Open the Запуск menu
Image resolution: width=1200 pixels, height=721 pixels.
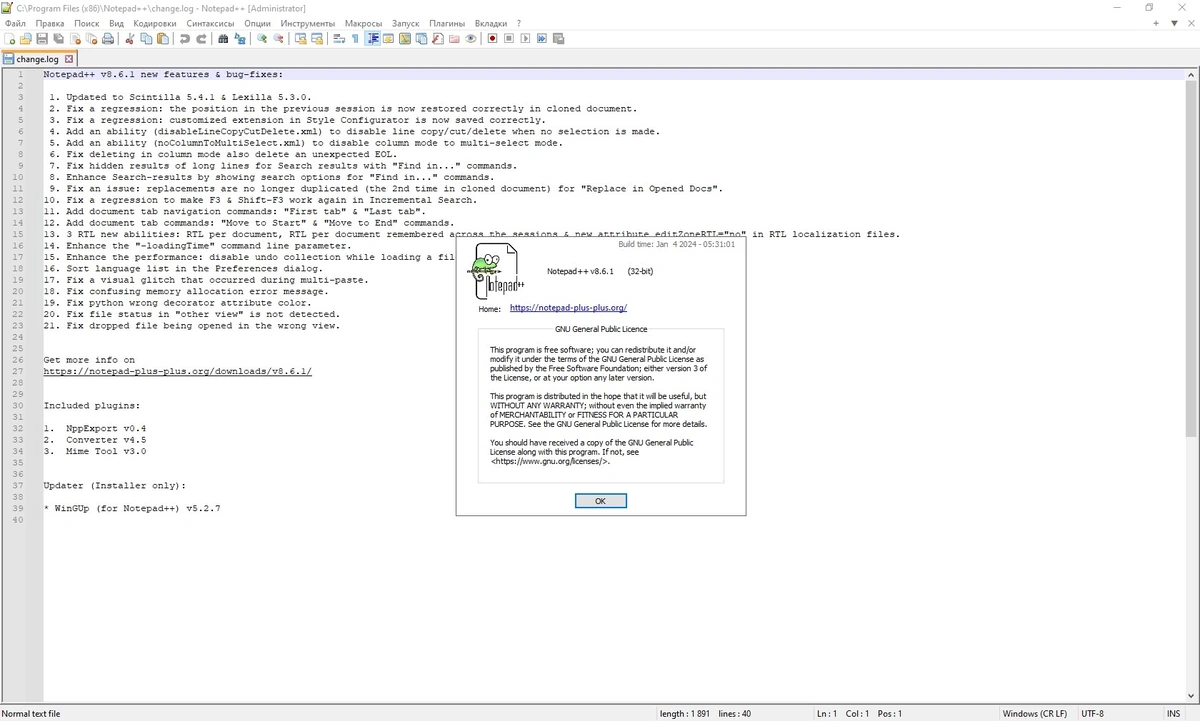pyautogui.click(x=406, y=22)
